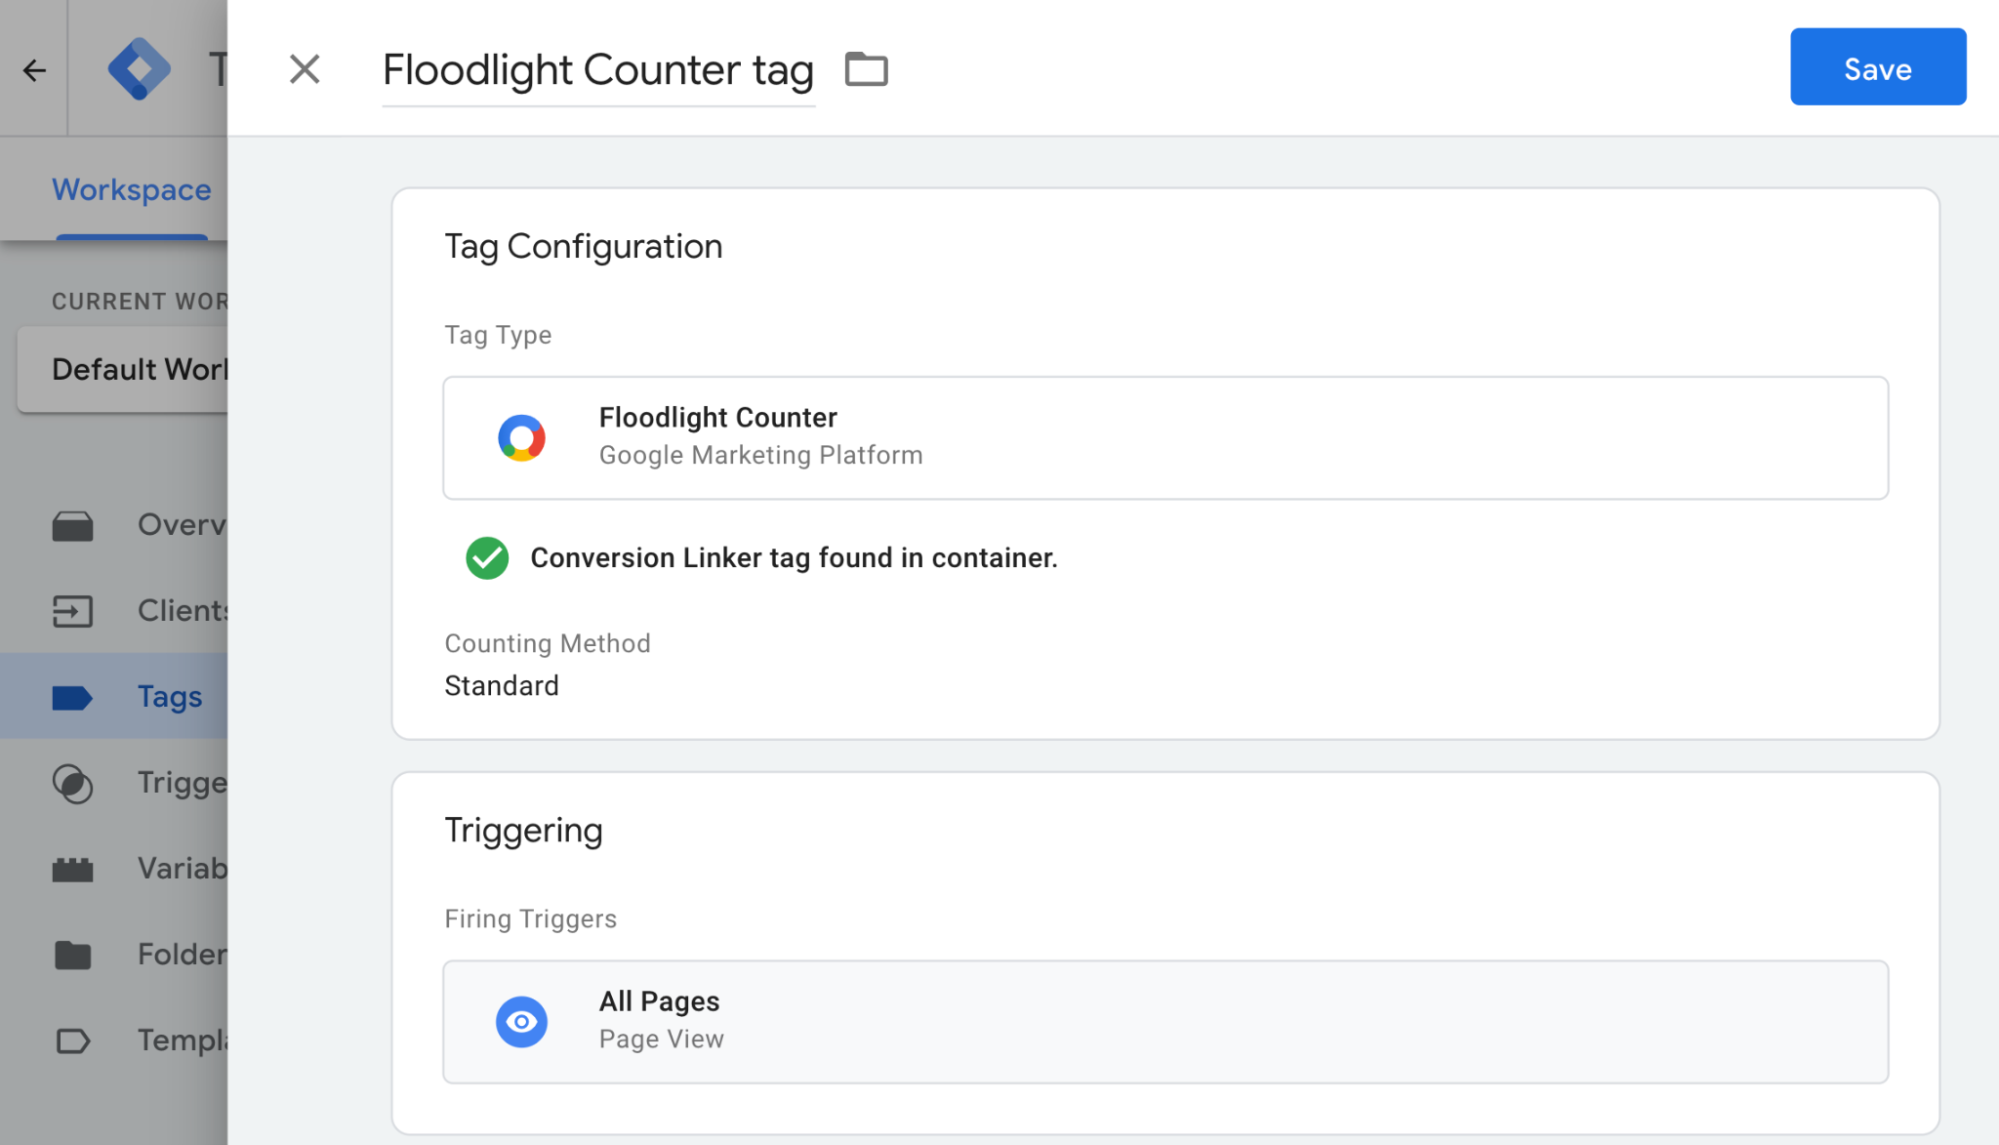Toggle the All Pages visibility eye icon
This screenshot has height=1145, width=1999.
(x=523, y=1019)
